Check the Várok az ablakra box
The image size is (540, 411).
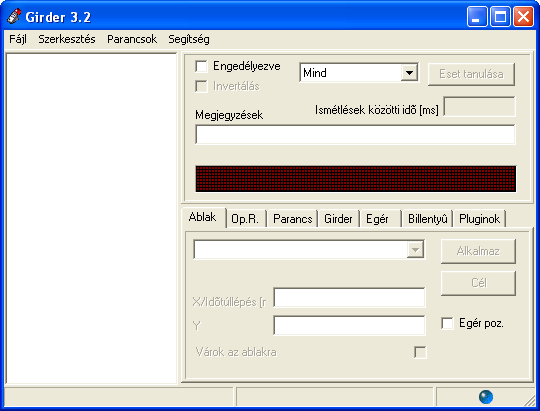420,352
